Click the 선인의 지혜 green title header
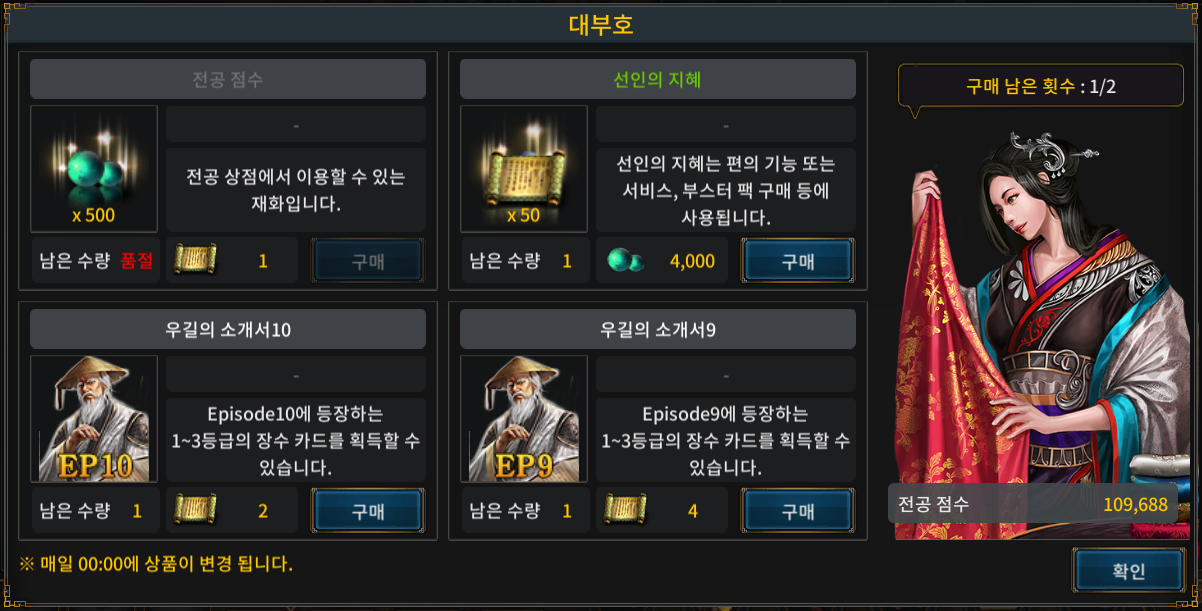The height and width of the screenshot is (611, 1202). coord(658,79)
